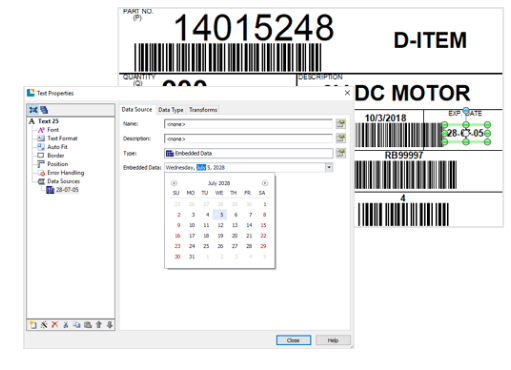The width and height of the screenshot is (511, 370).
Task: Click the Embedded Data date text field
Action: [x=244, y=167]
